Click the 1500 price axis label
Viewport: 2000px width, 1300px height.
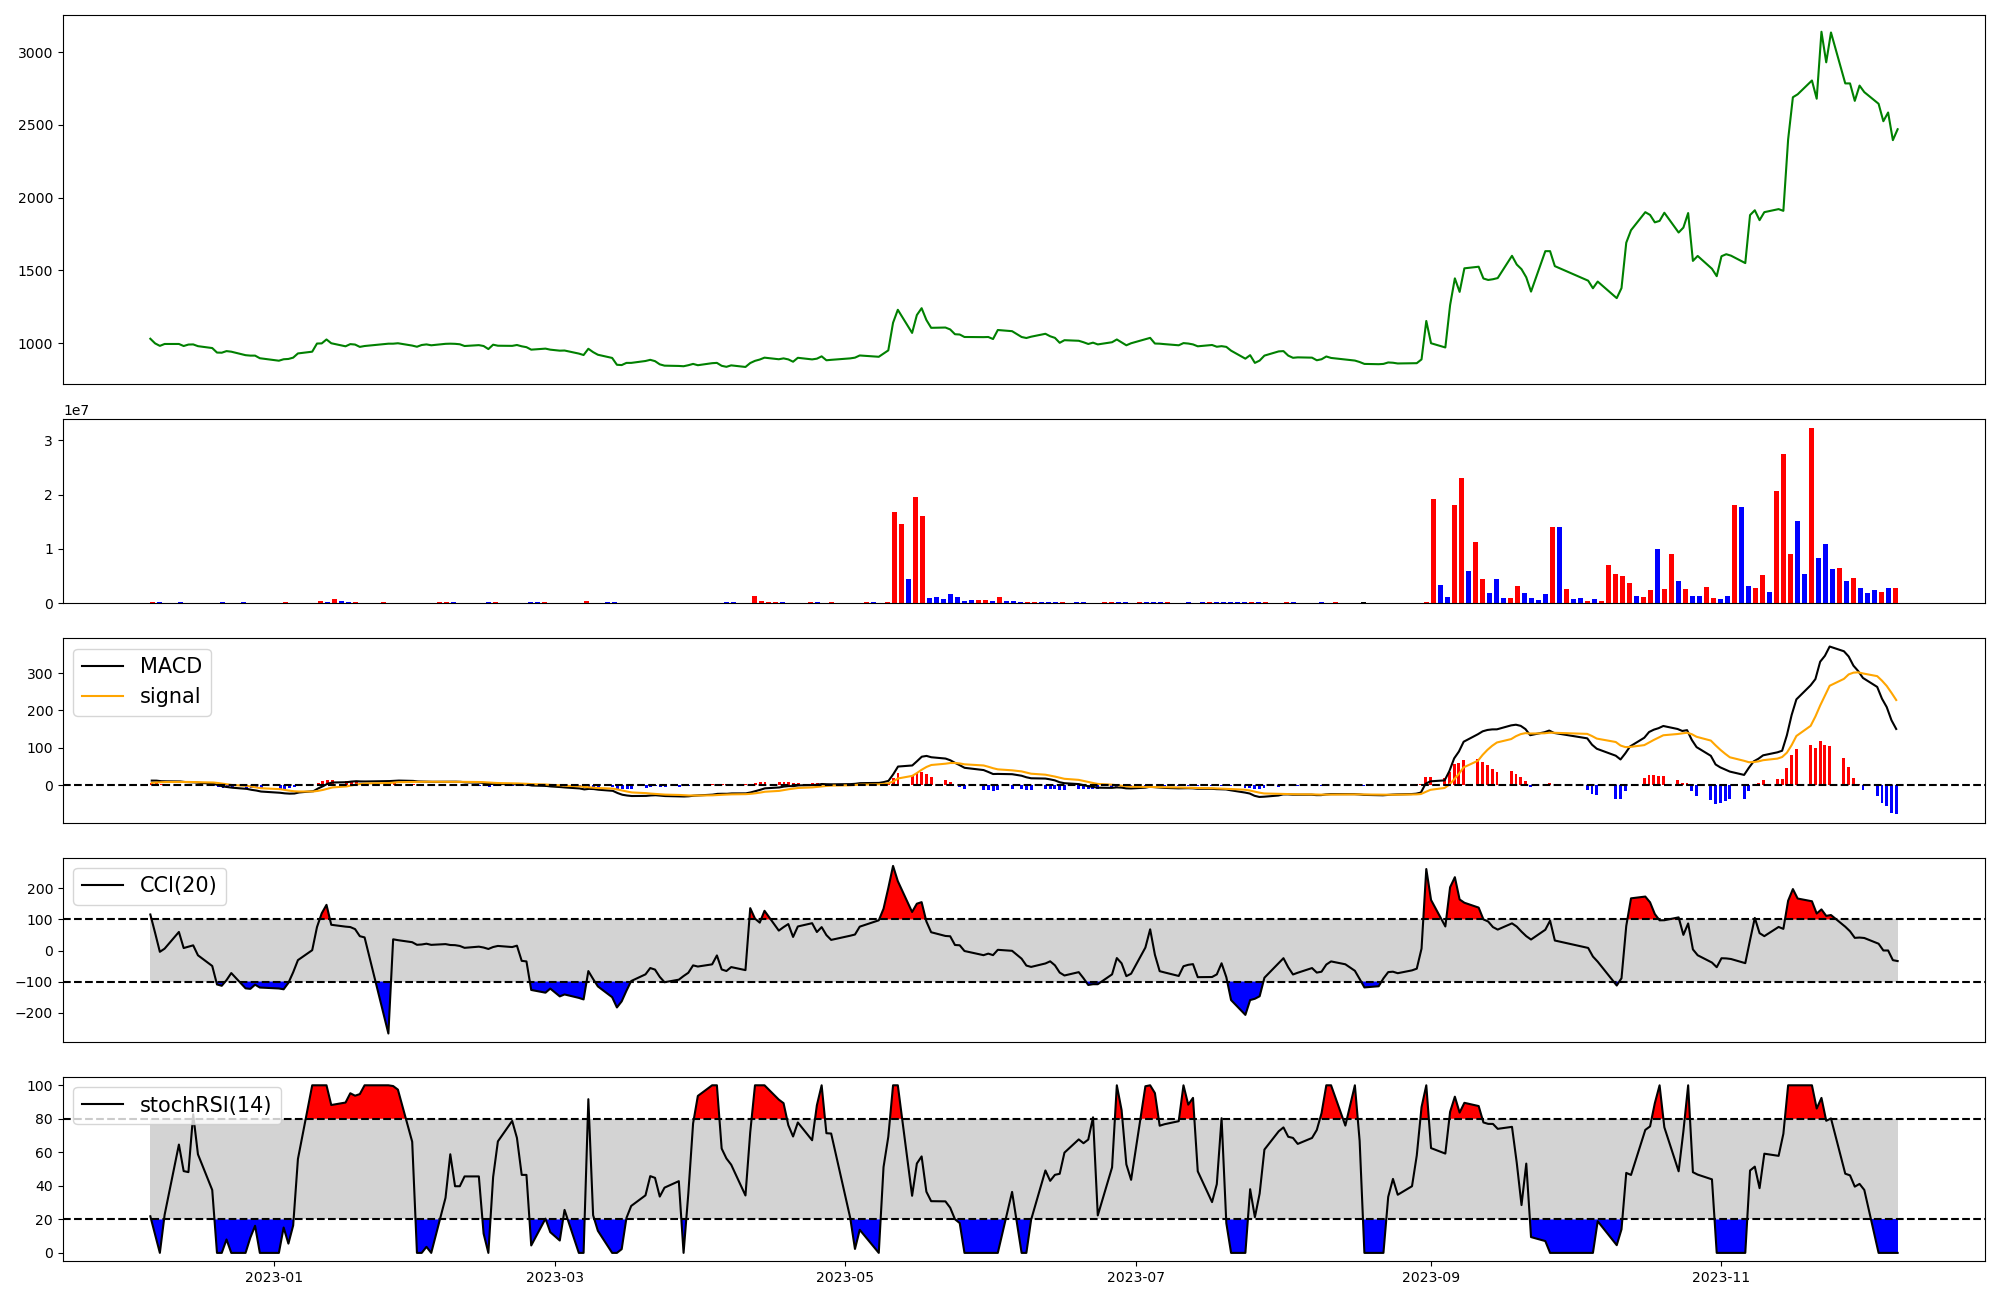tap(36, 271)
